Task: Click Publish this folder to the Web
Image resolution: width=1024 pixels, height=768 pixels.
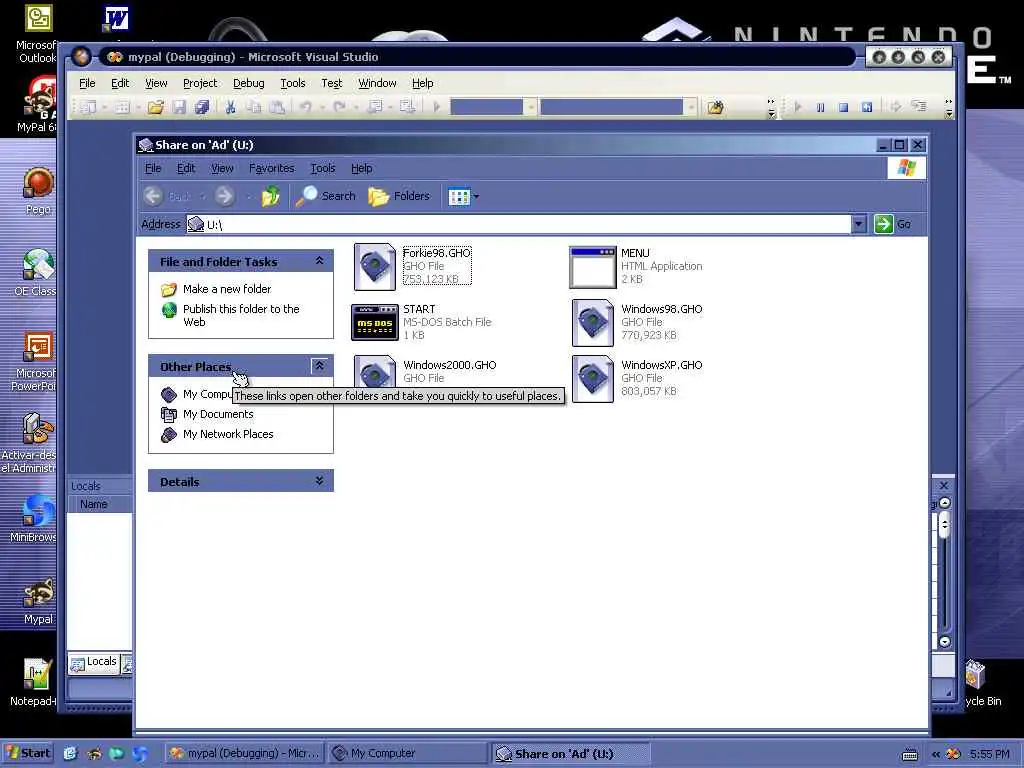Action: pyautogui.click(x=241, y=315)
